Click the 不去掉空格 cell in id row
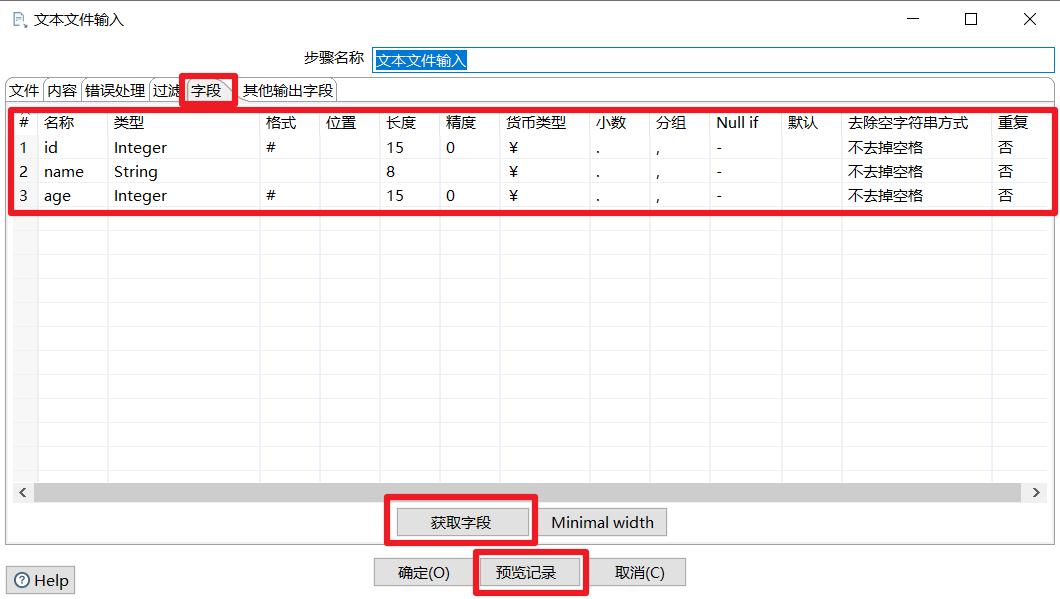The width and height of the screenshot is (1060, 599). point(917,147)
